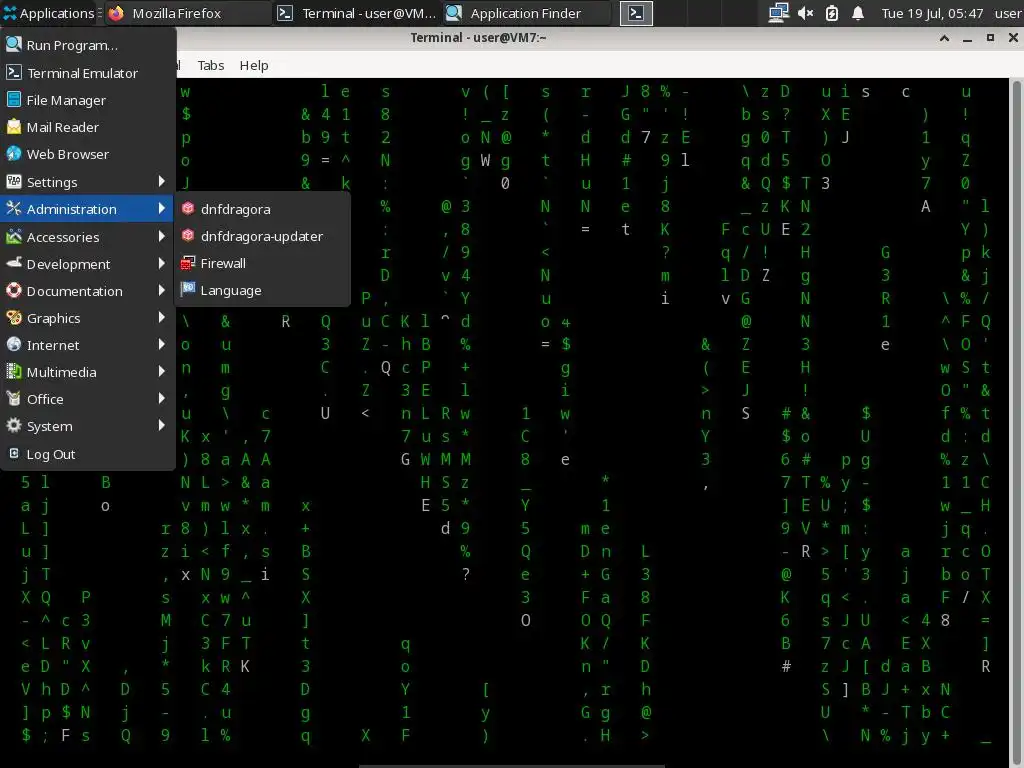Click the Documentation lifebuoy icon
Screen dimensions: 1024x768
pos(14,290)
